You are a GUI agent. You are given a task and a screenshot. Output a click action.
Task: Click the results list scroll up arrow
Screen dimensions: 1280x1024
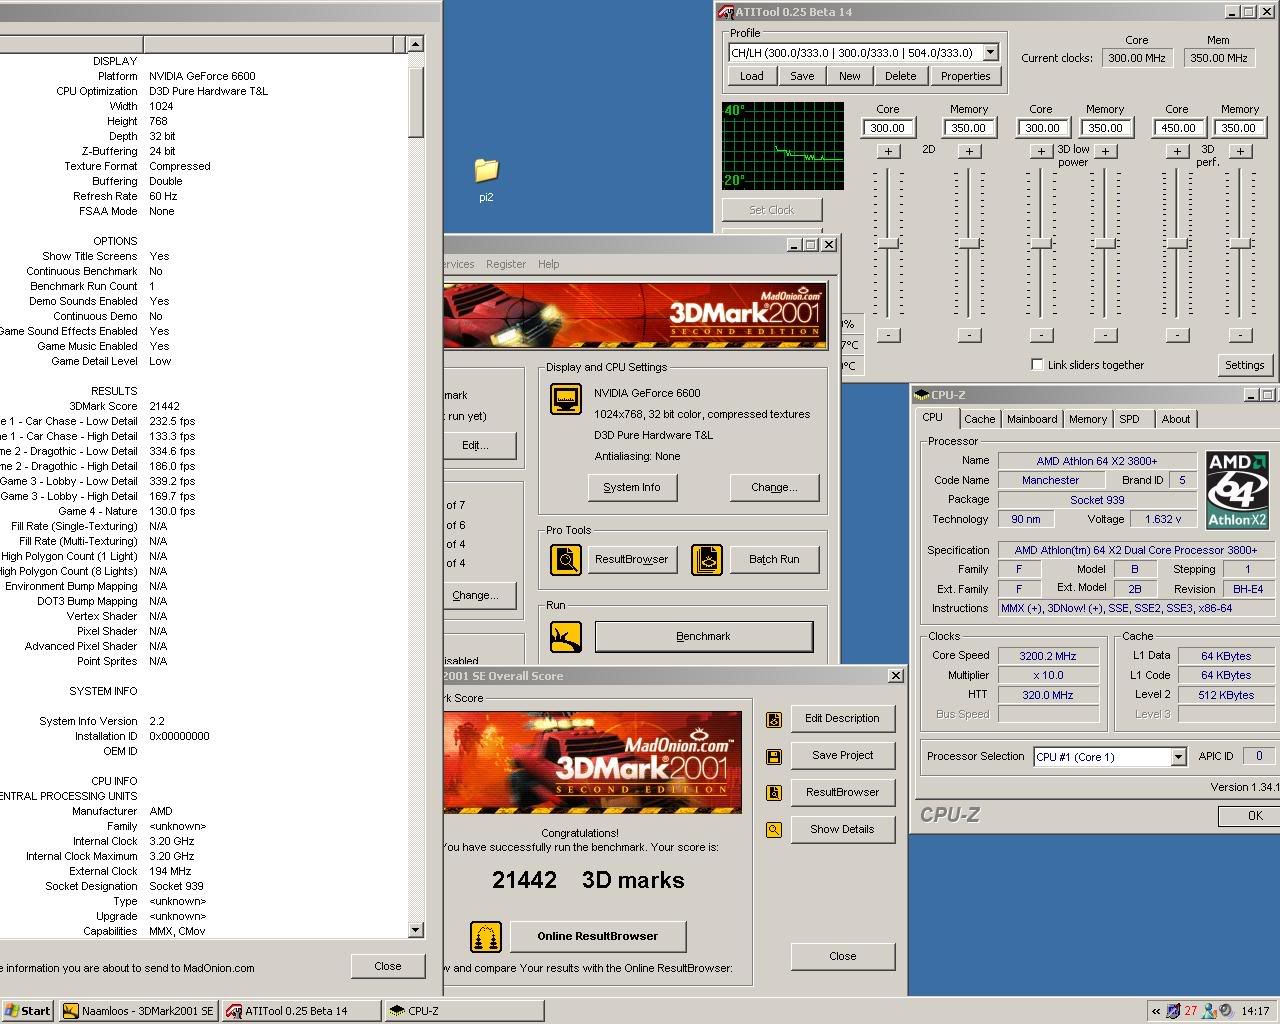415,44
